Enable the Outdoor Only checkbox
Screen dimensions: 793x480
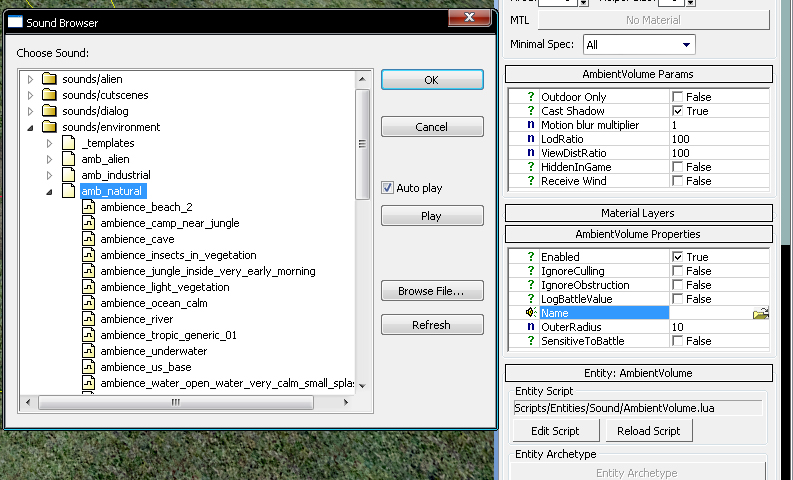(x=678, y=97)
